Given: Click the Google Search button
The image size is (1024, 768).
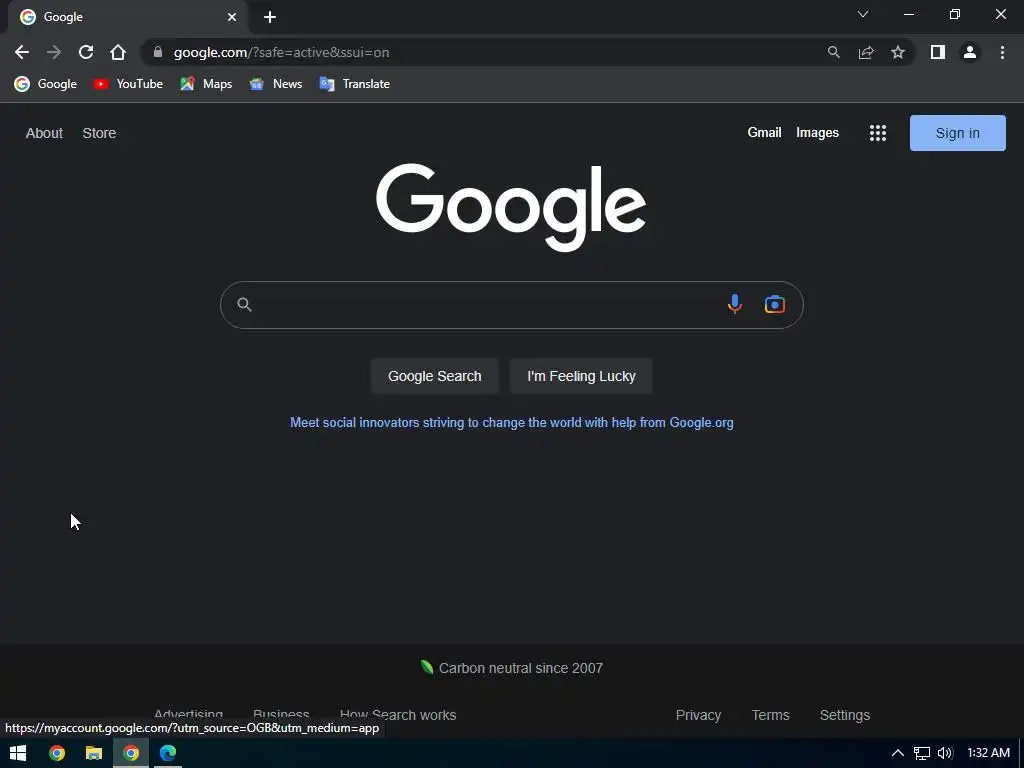Looking at the screenshot, I should point(434,376).
